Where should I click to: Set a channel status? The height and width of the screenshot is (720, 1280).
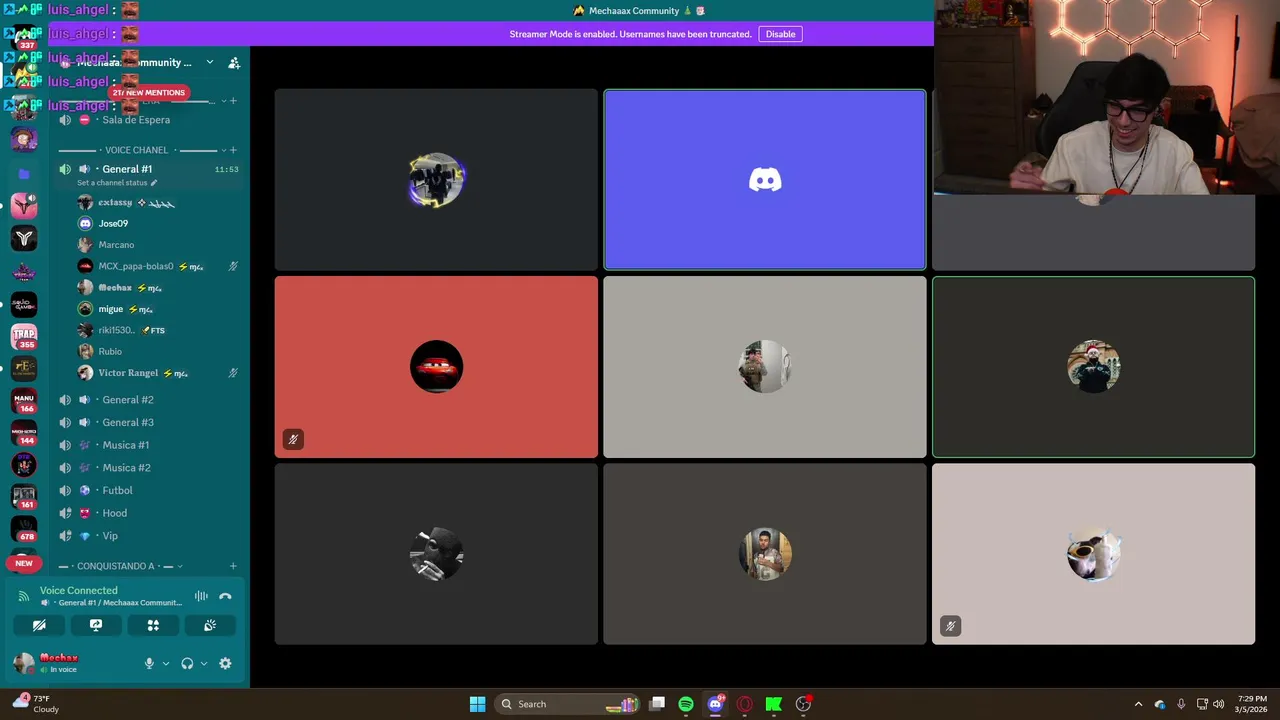pyautogui.click(x=117, y=183)
